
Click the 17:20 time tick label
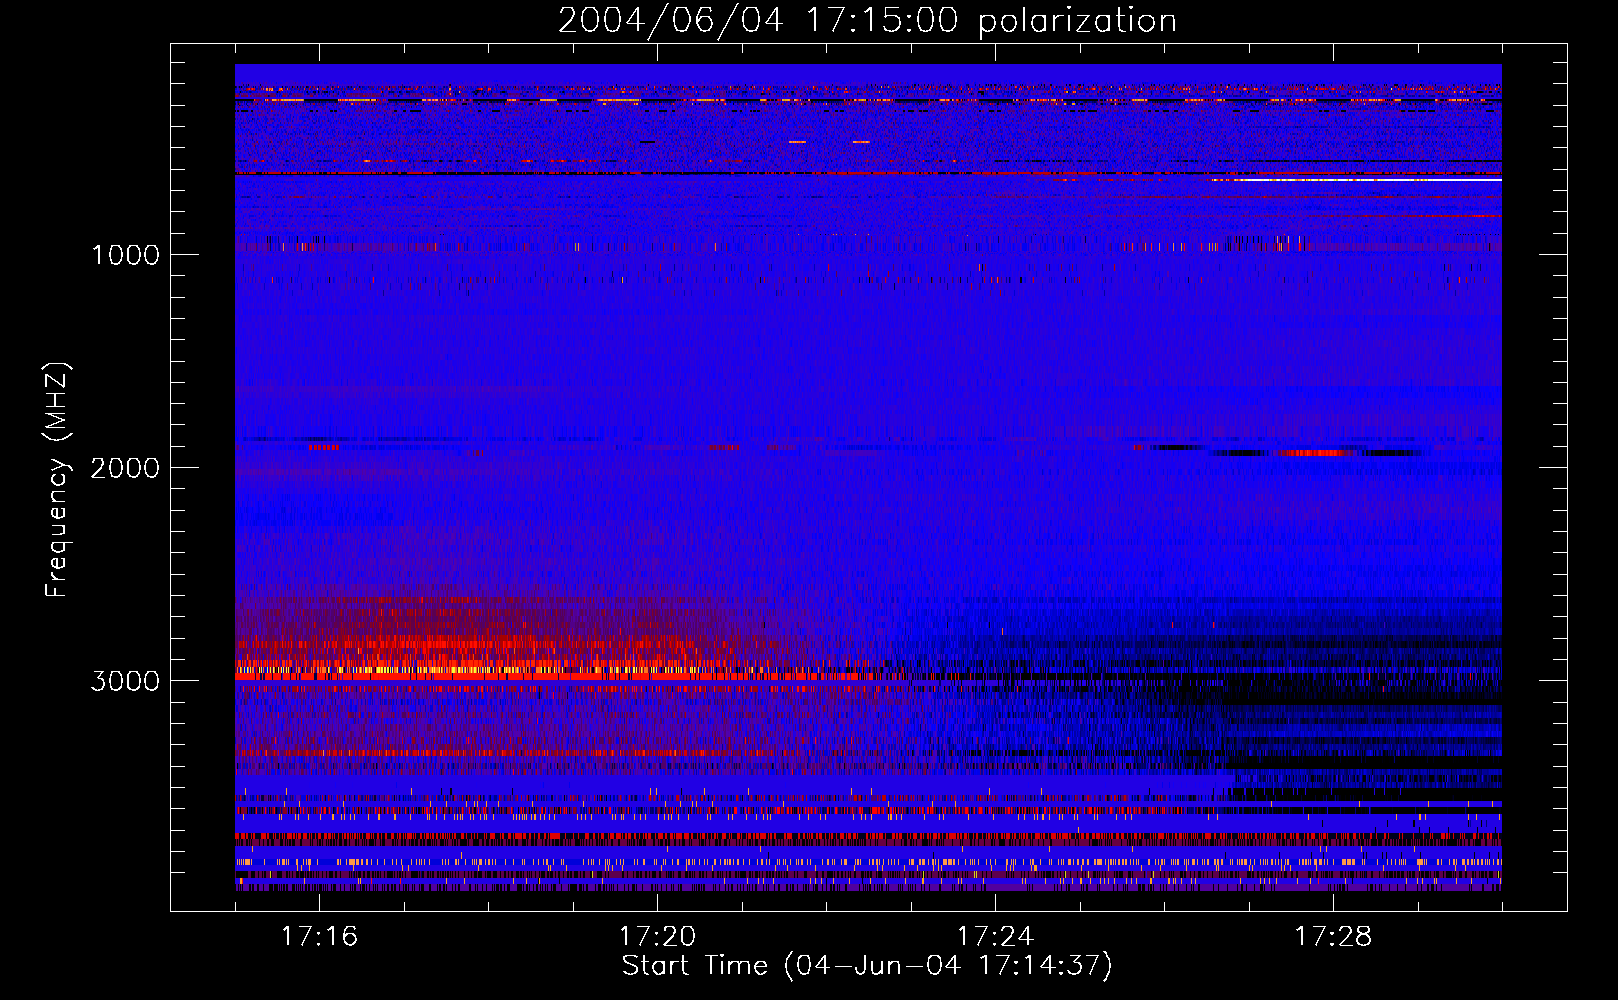[657, 936]
